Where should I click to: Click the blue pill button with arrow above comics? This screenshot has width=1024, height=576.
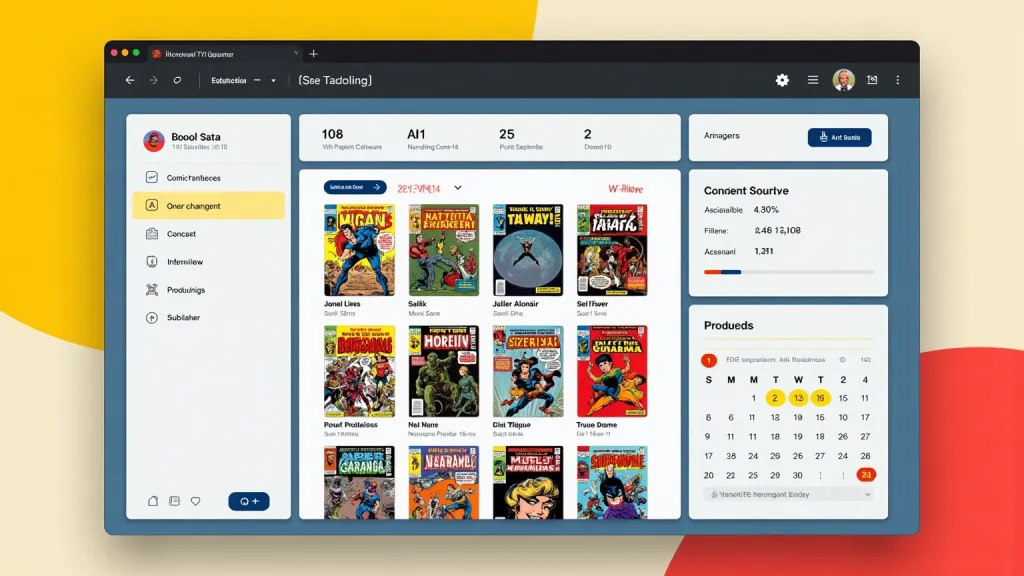click(355, 187)
